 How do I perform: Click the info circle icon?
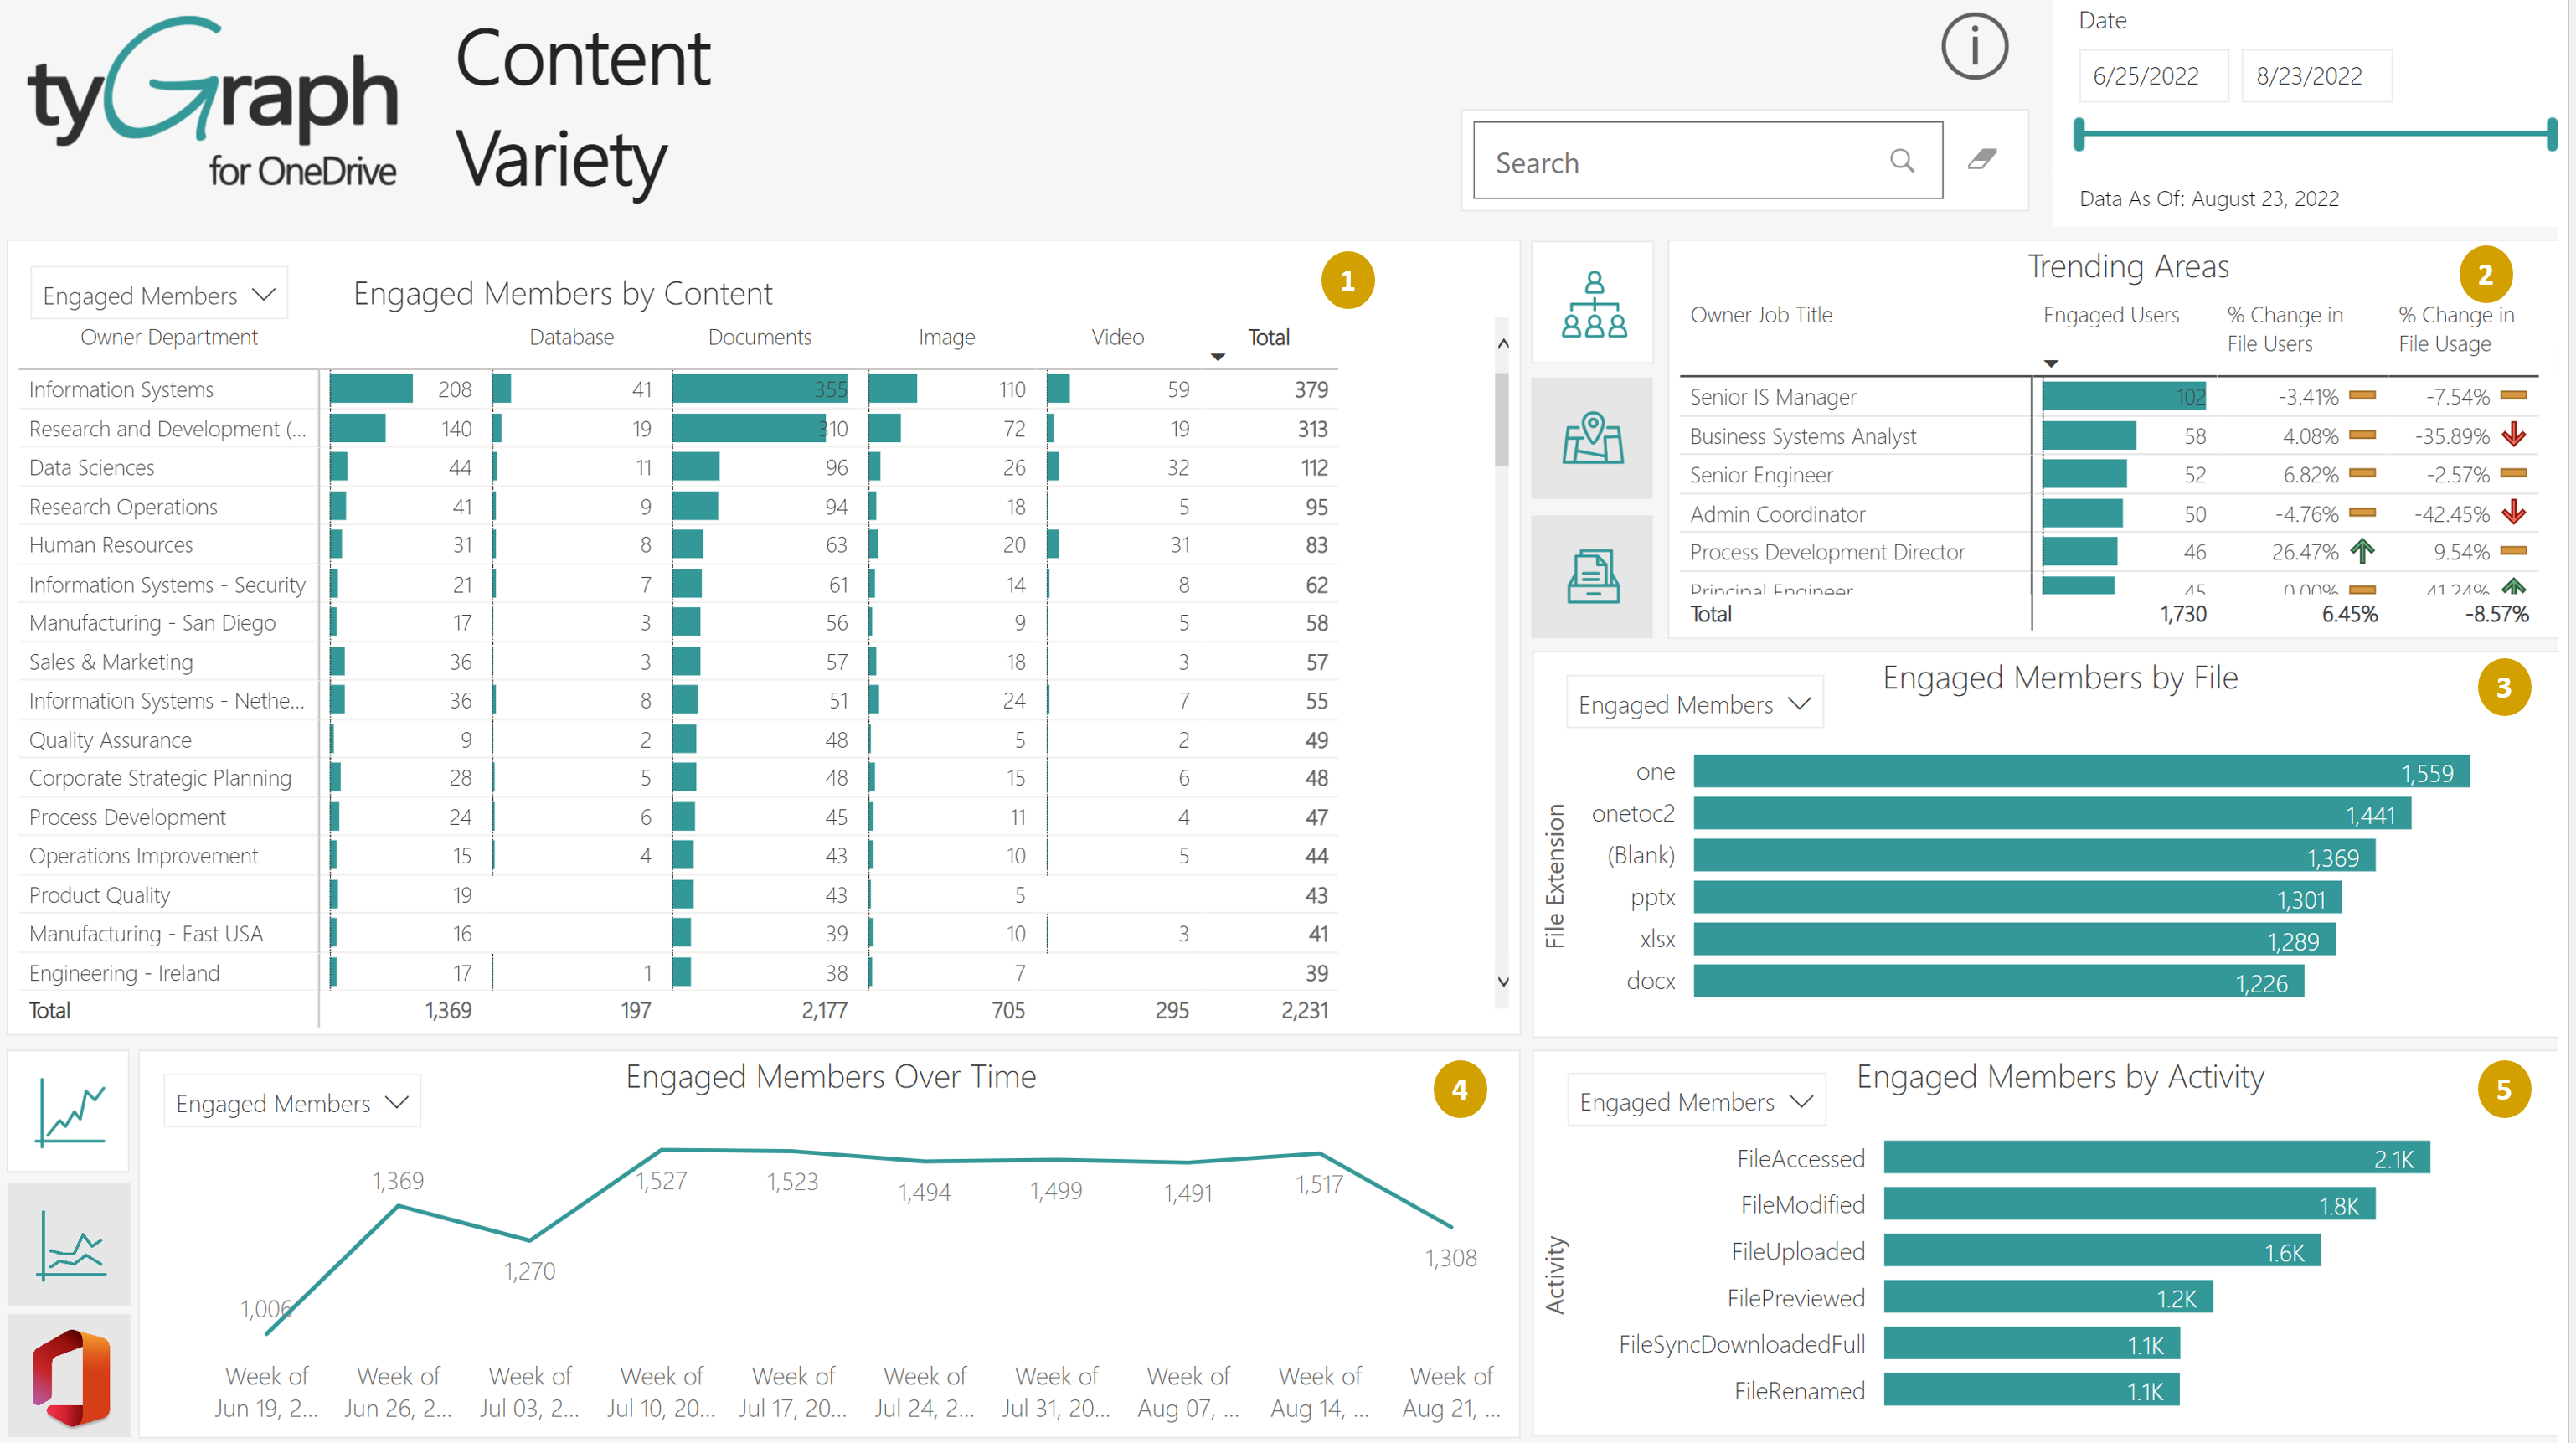coord(1974,47)
